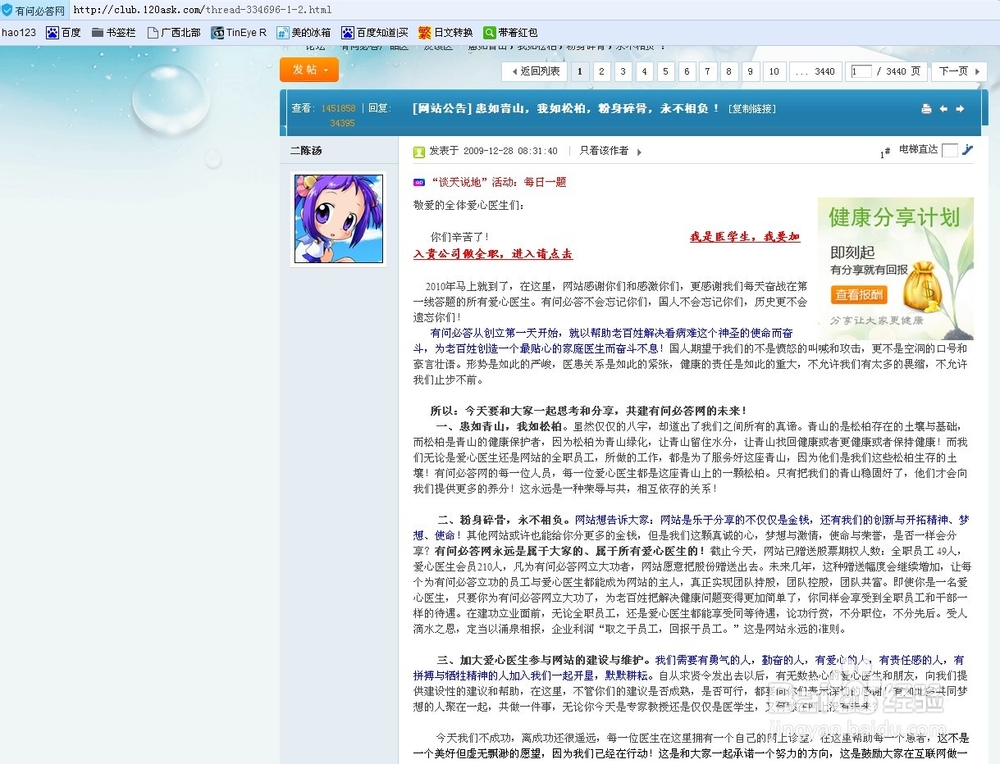1000x764 pixels.
Task: Click the view count 1451858
Action: 338,108
